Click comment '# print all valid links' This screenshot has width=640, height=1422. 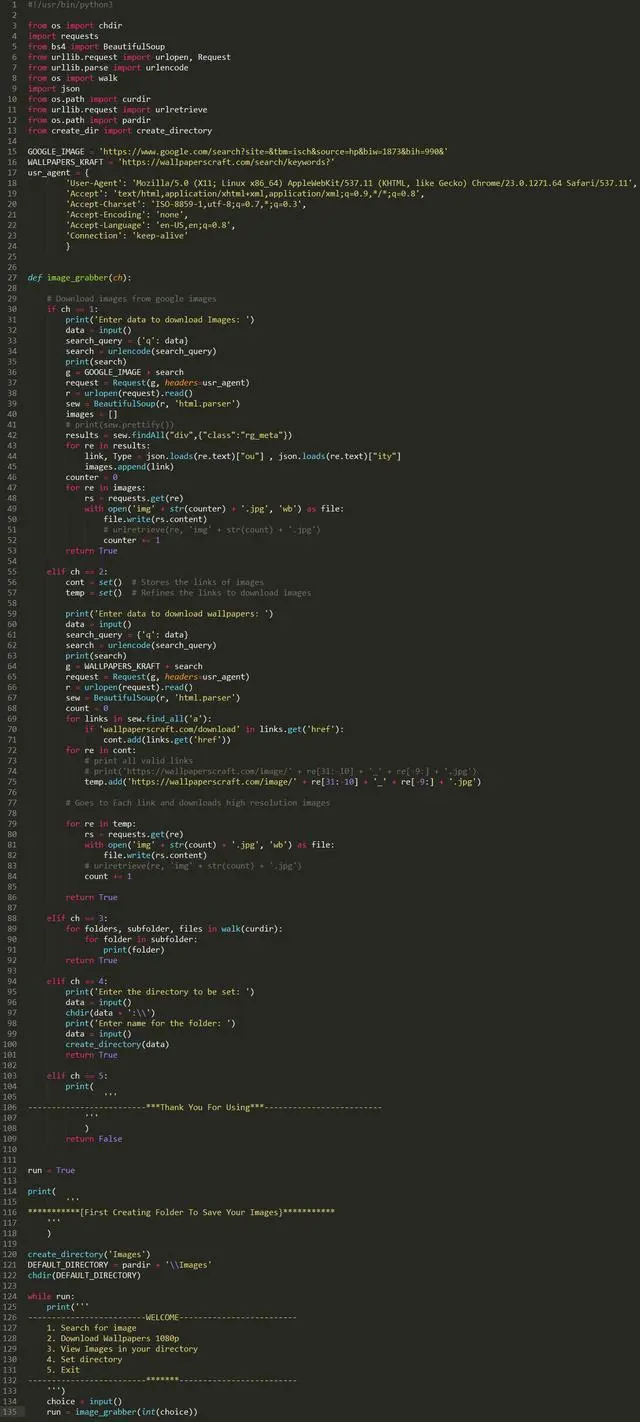tap(139, 760)
